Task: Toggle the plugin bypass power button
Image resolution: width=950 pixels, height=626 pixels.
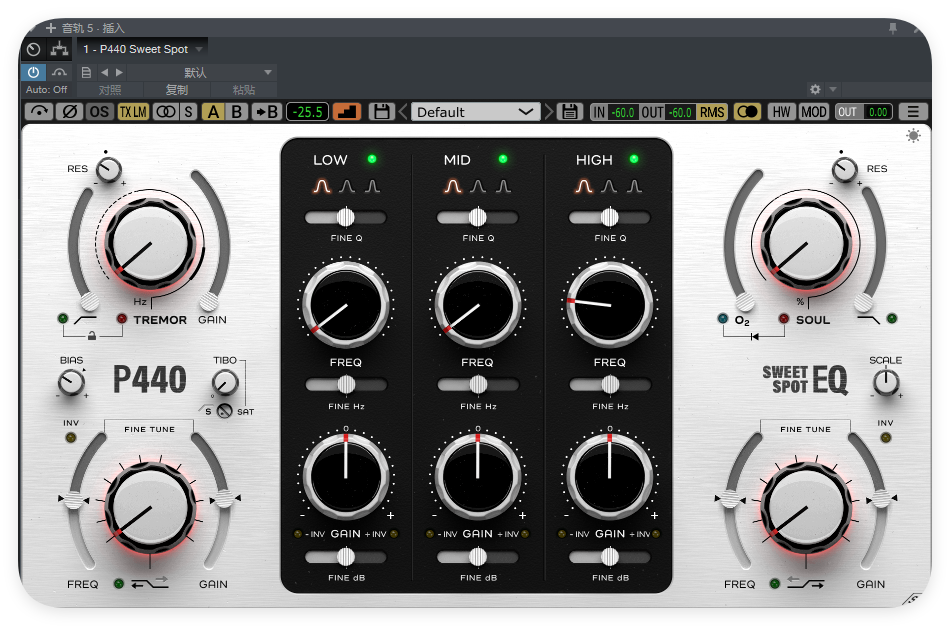Action: point(33,72)
